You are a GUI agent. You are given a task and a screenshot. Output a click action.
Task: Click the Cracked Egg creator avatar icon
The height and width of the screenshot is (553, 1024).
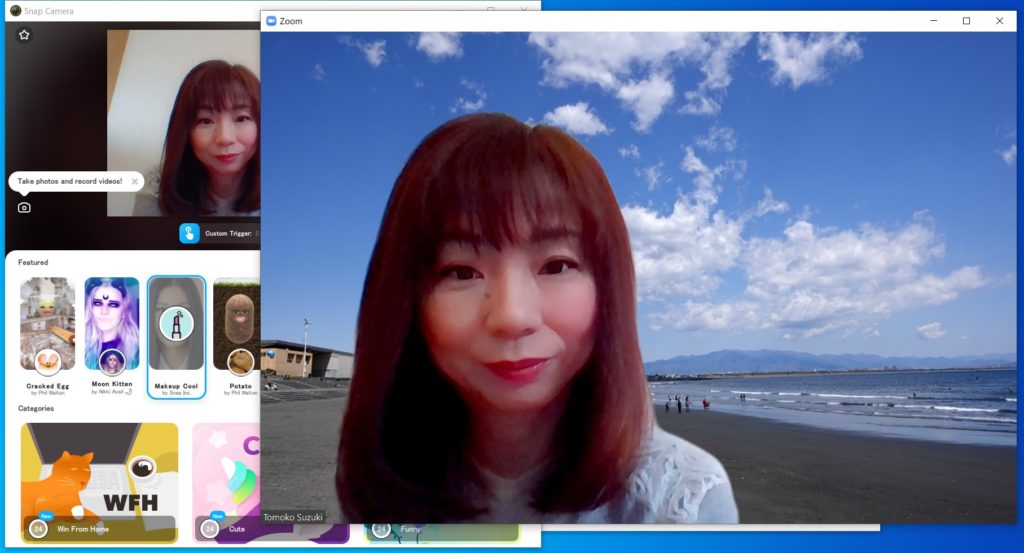[x=47, y=362]
